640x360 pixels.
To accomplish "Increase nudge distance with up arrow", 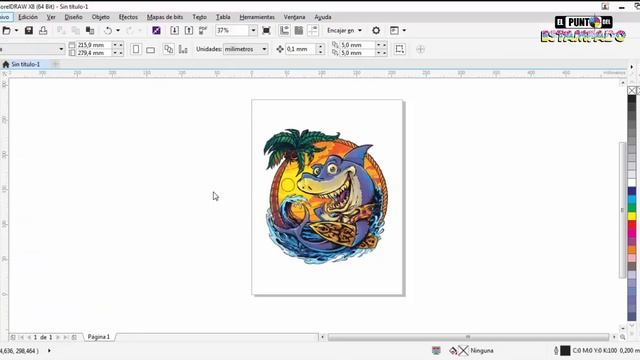I will click(x=320, y=47).
